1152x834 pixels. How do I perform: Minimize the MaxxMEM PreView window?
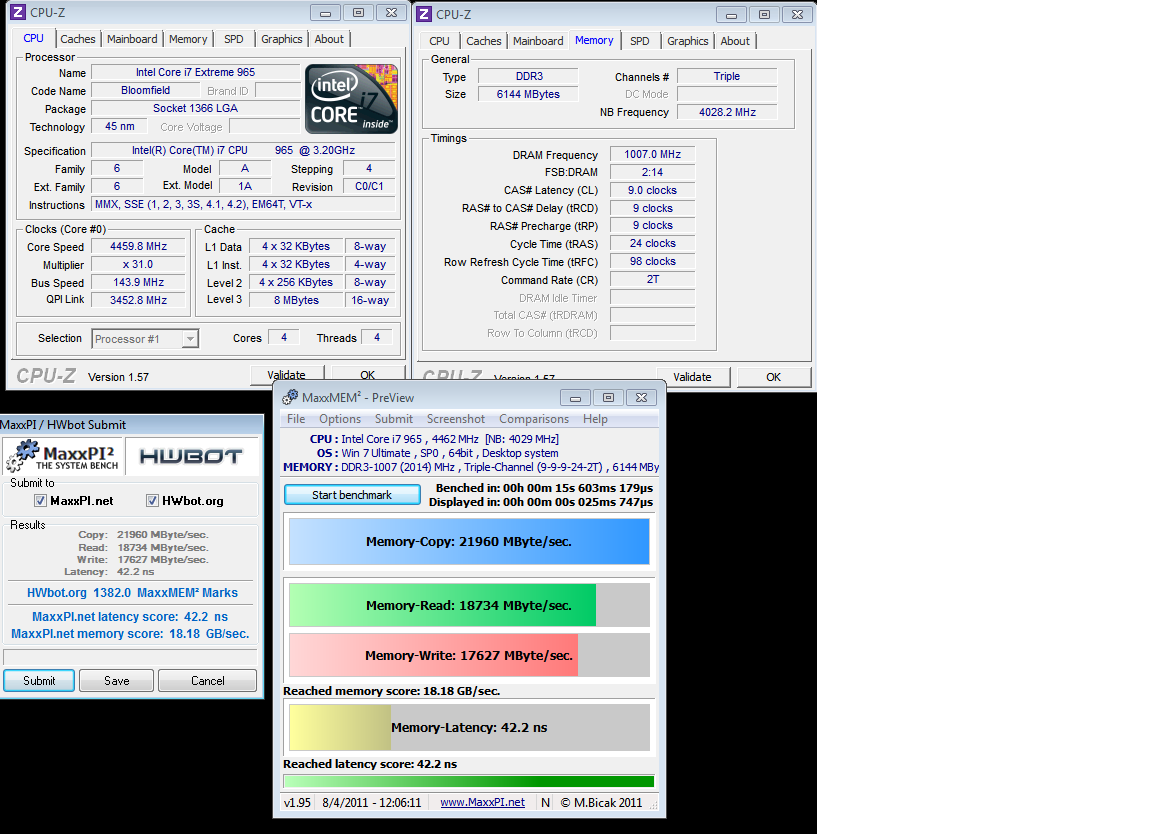[x=575, y=398]
